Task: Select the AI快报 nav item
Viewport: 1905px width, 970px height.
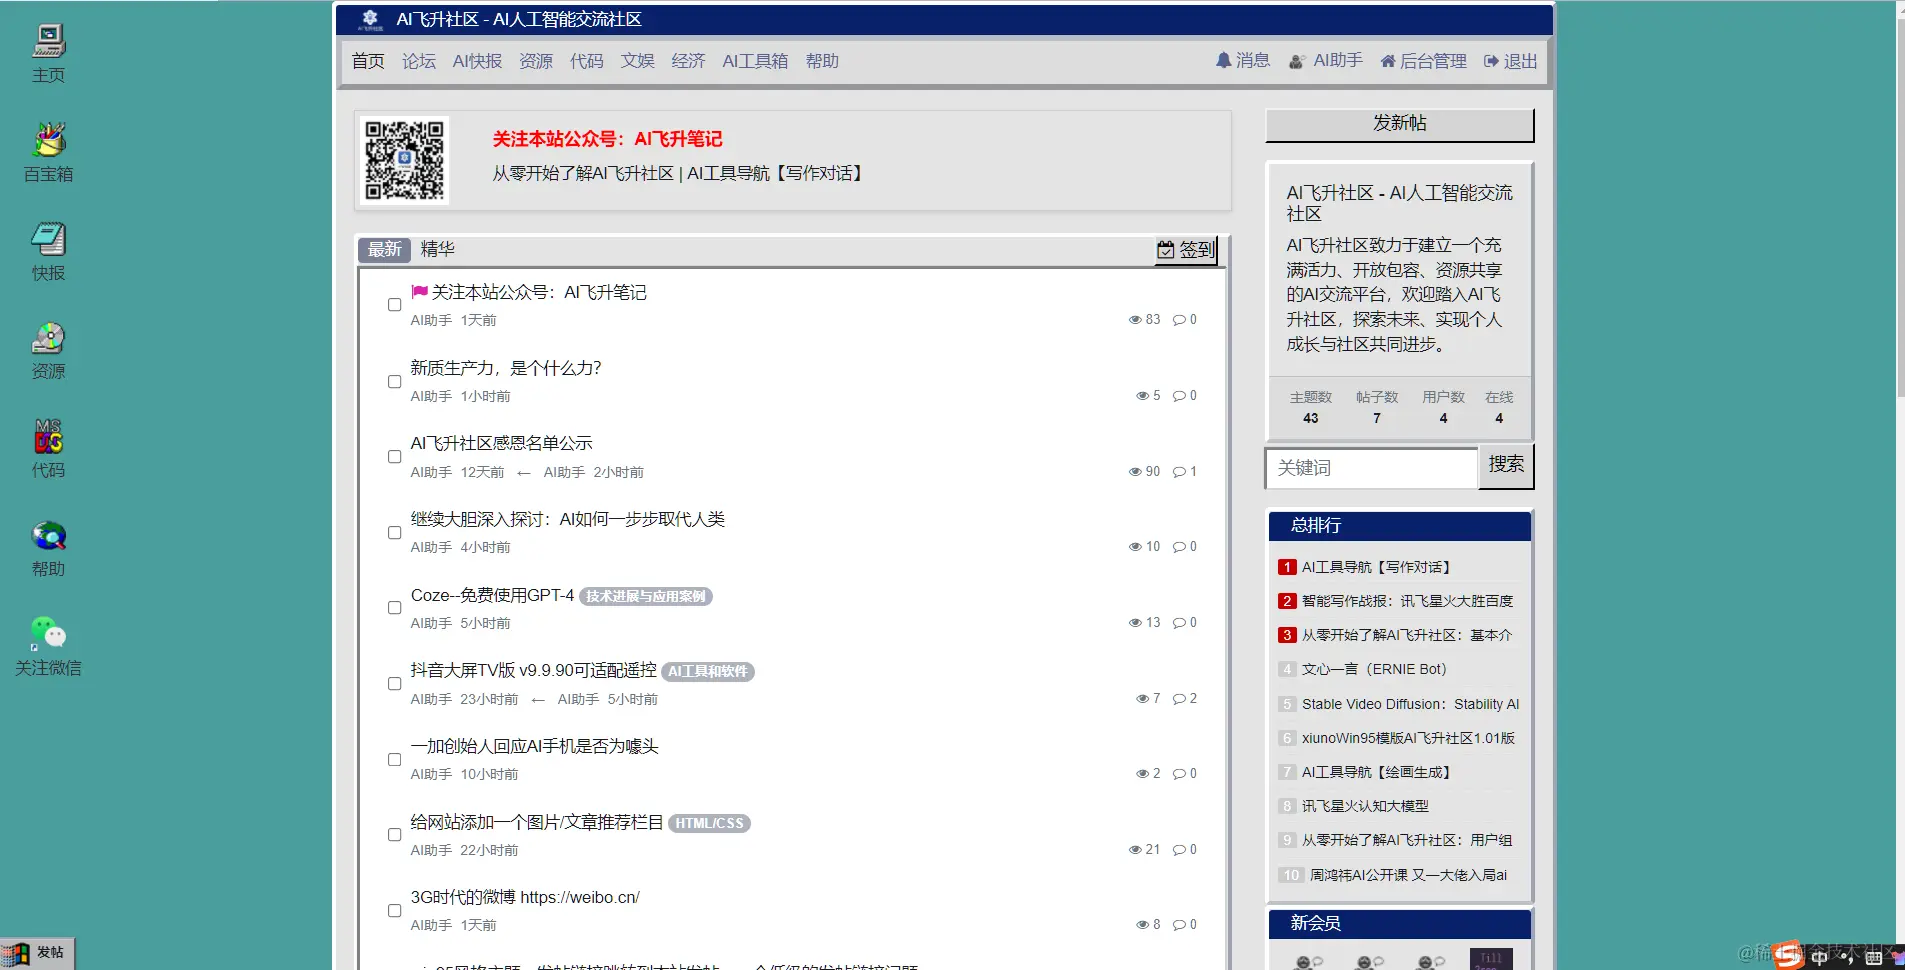Action: coord(477,61)
